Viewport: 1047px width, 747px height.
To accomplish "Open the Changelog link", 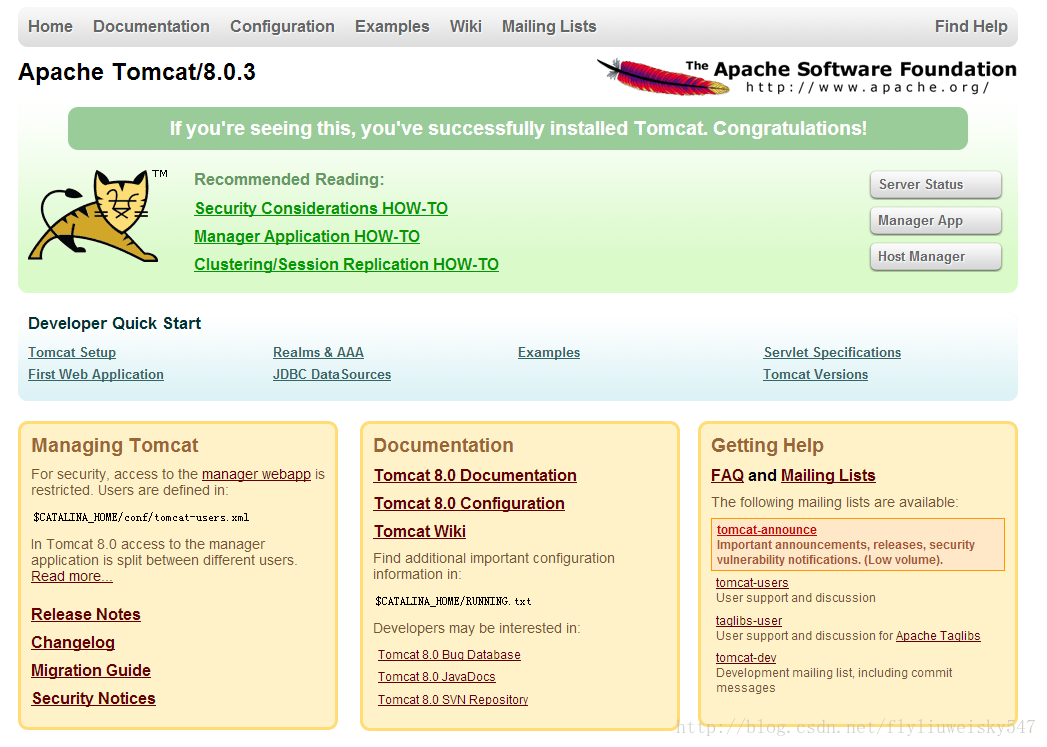I will point(73,642).
